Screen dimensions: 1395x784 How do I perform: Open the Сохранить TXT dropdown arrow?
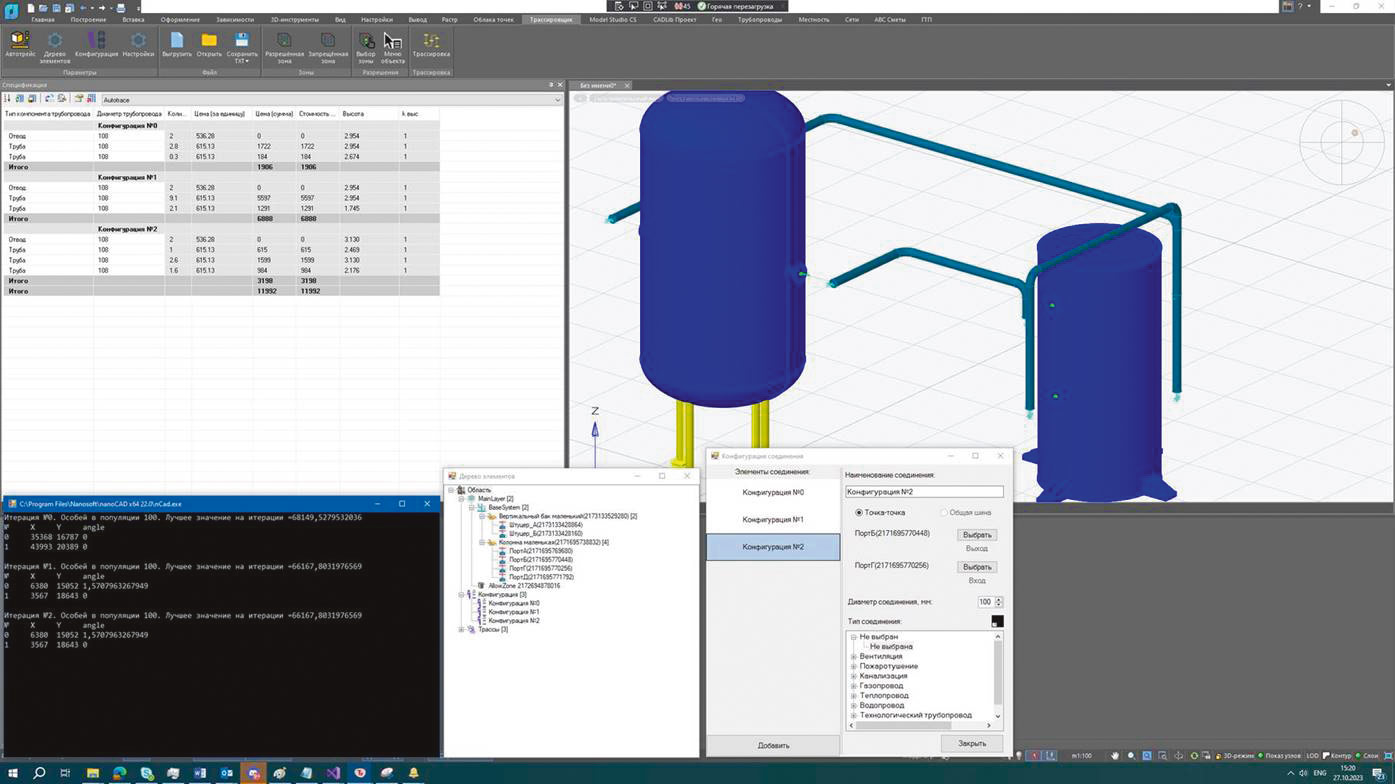[x=247, y=61]
